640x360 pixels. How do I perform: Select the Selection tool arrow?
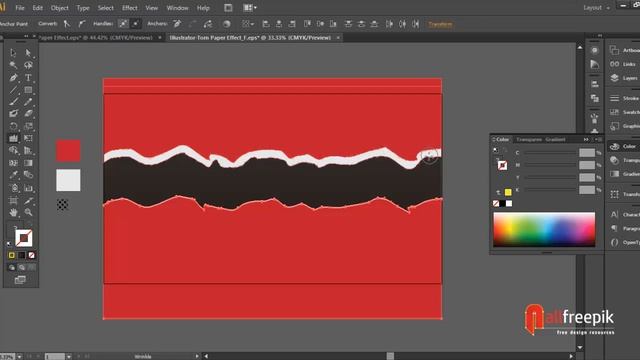(x=13, y=53)
